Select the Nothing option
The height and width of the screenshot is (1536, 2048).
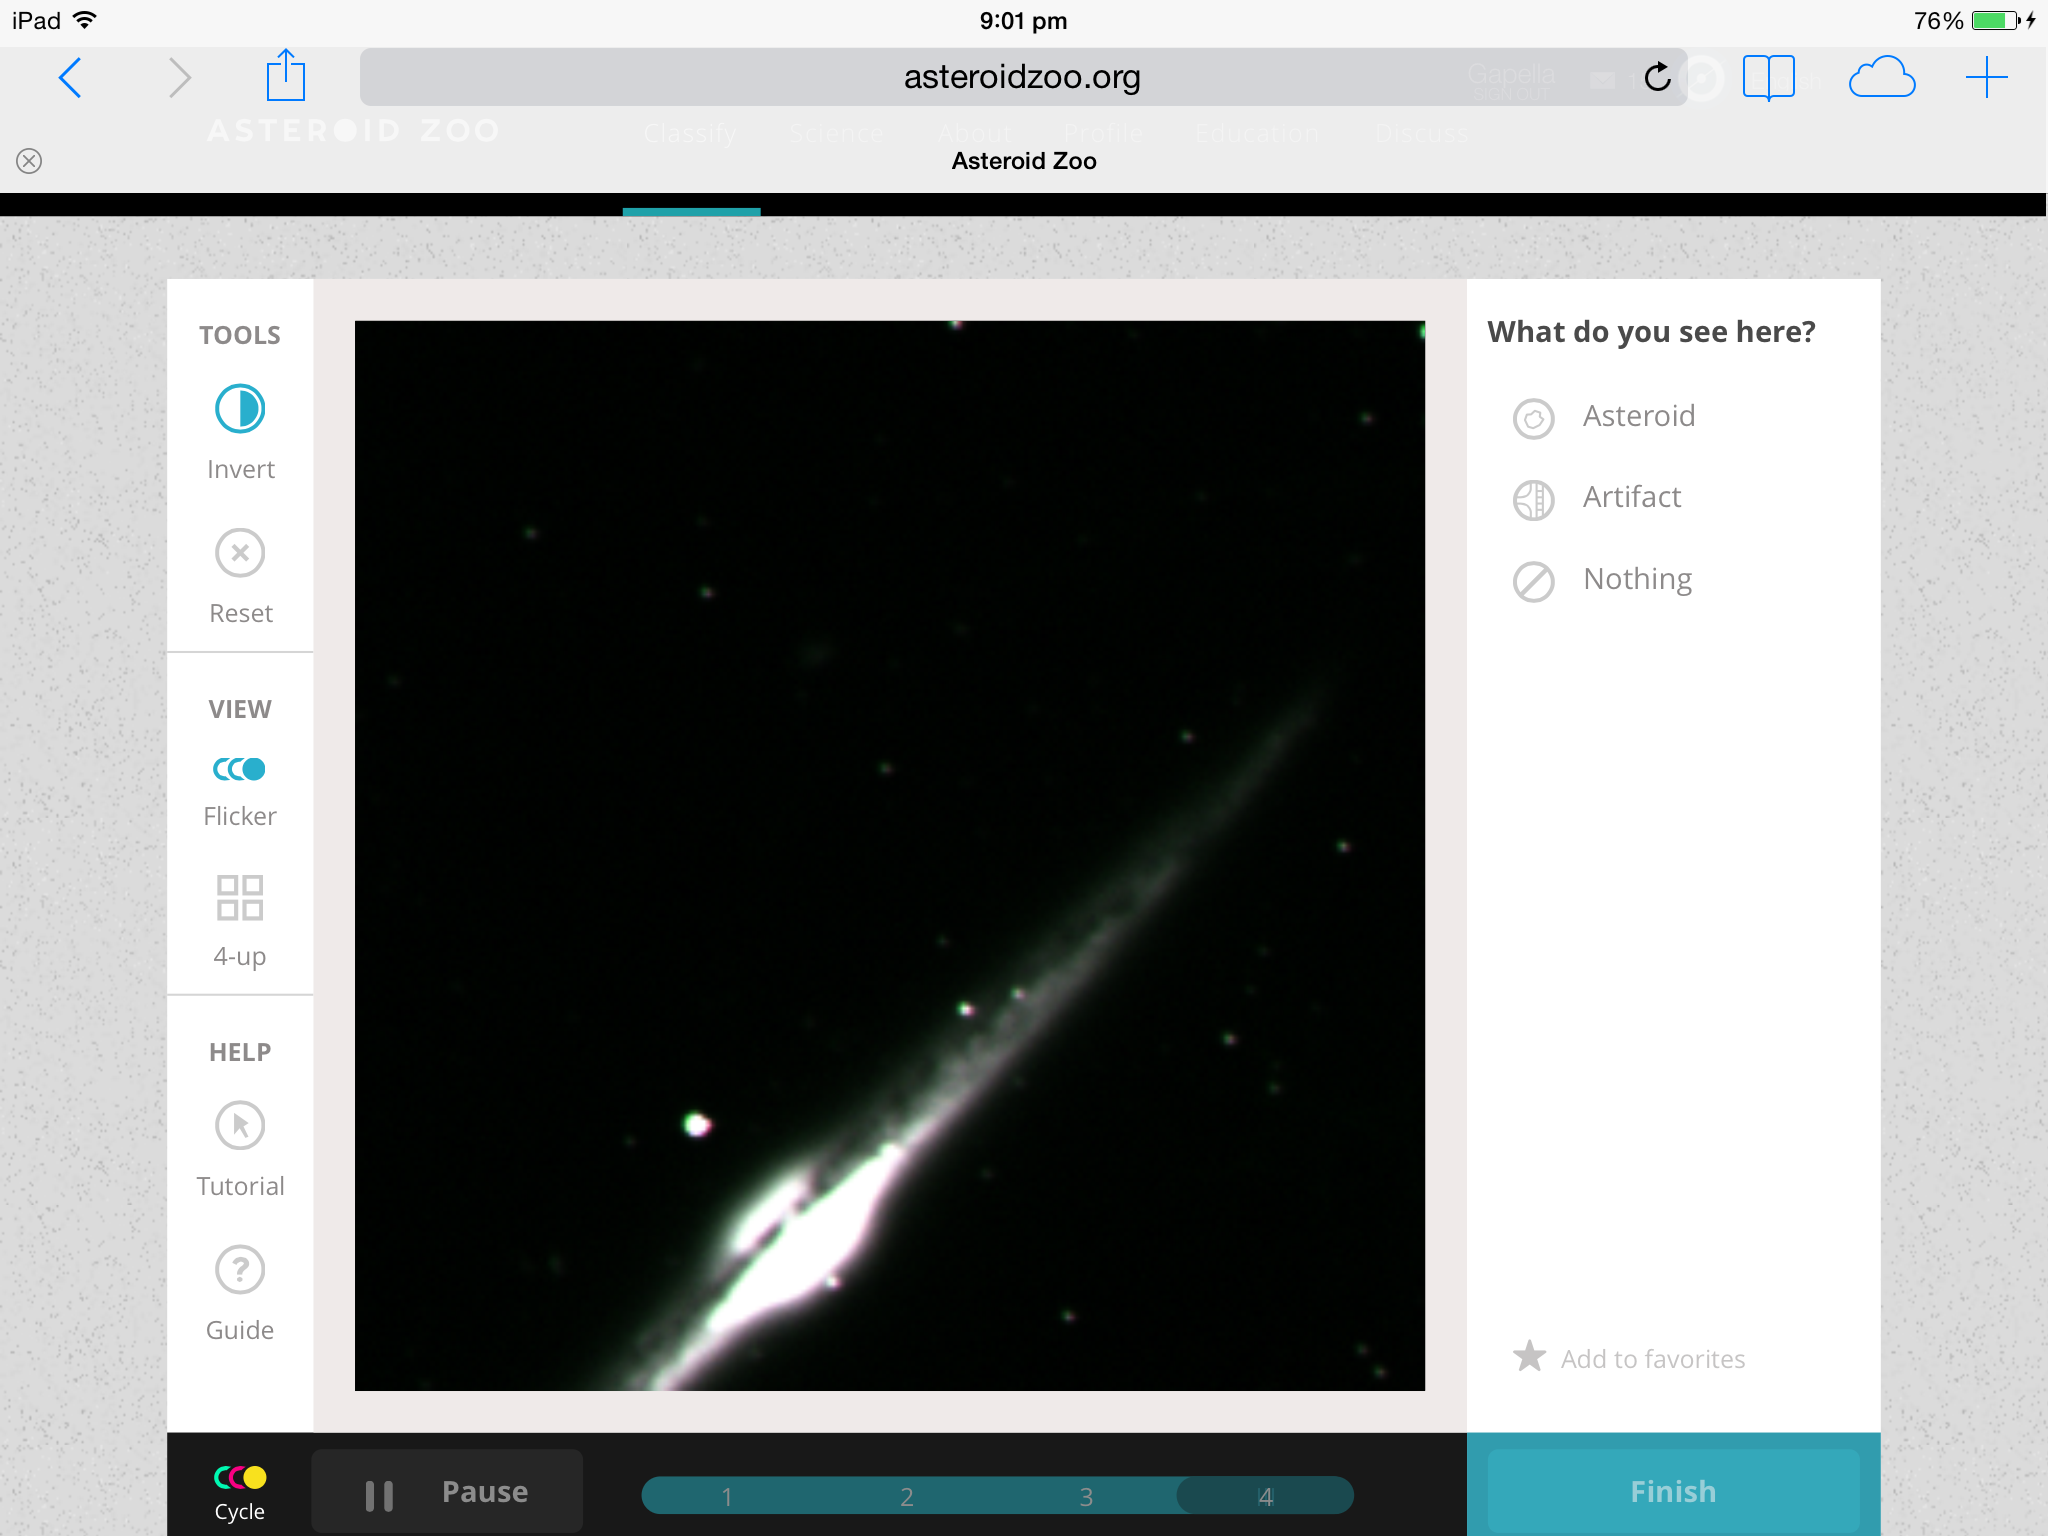[x=1636, y=580]
